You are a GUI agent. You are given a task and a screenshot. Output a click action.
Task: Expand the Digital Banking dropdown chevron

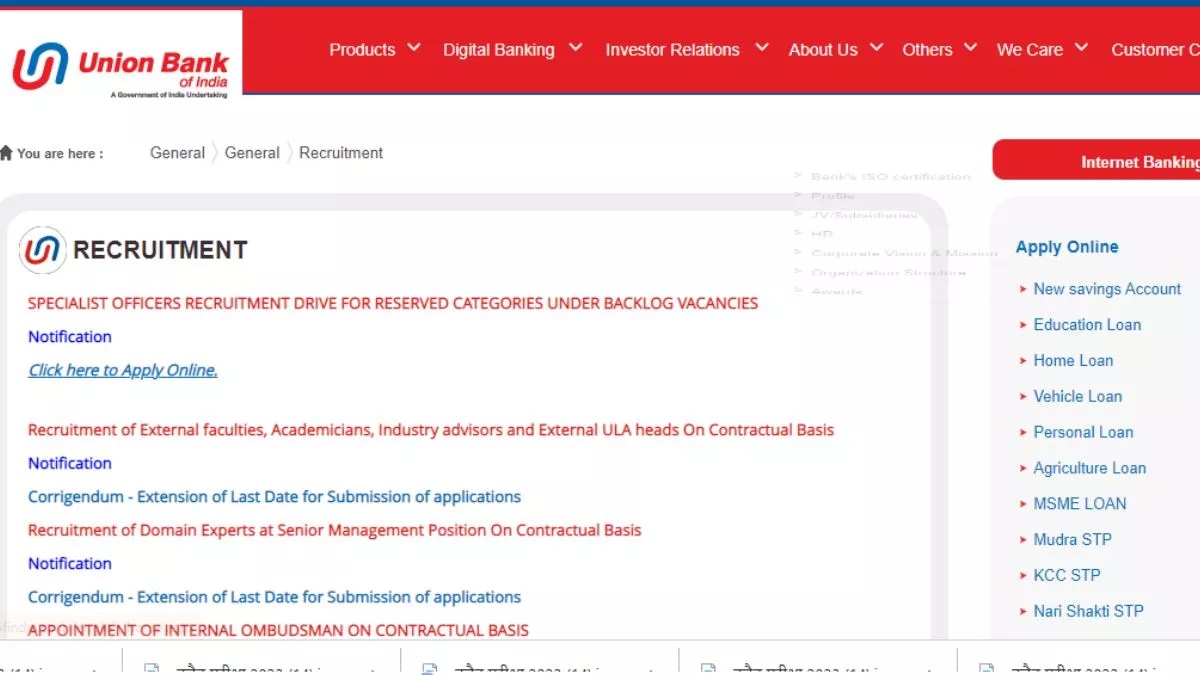[x=575, y=48]
